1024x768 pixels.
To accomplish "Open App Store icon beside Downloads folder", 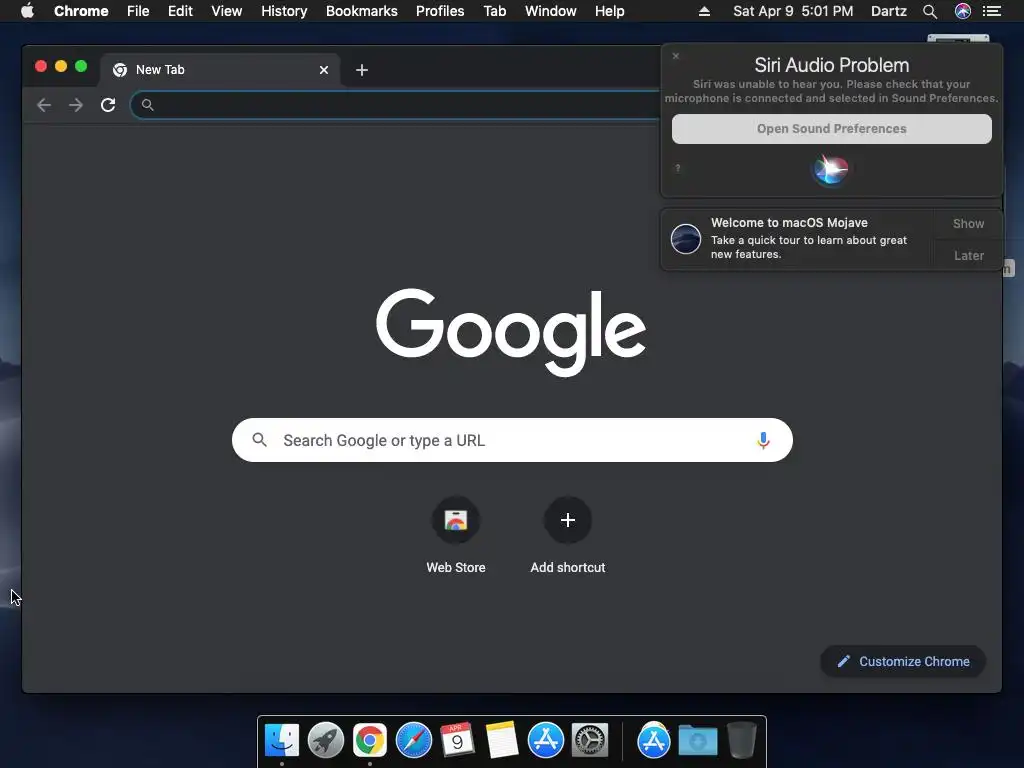I will pos(654,741).
